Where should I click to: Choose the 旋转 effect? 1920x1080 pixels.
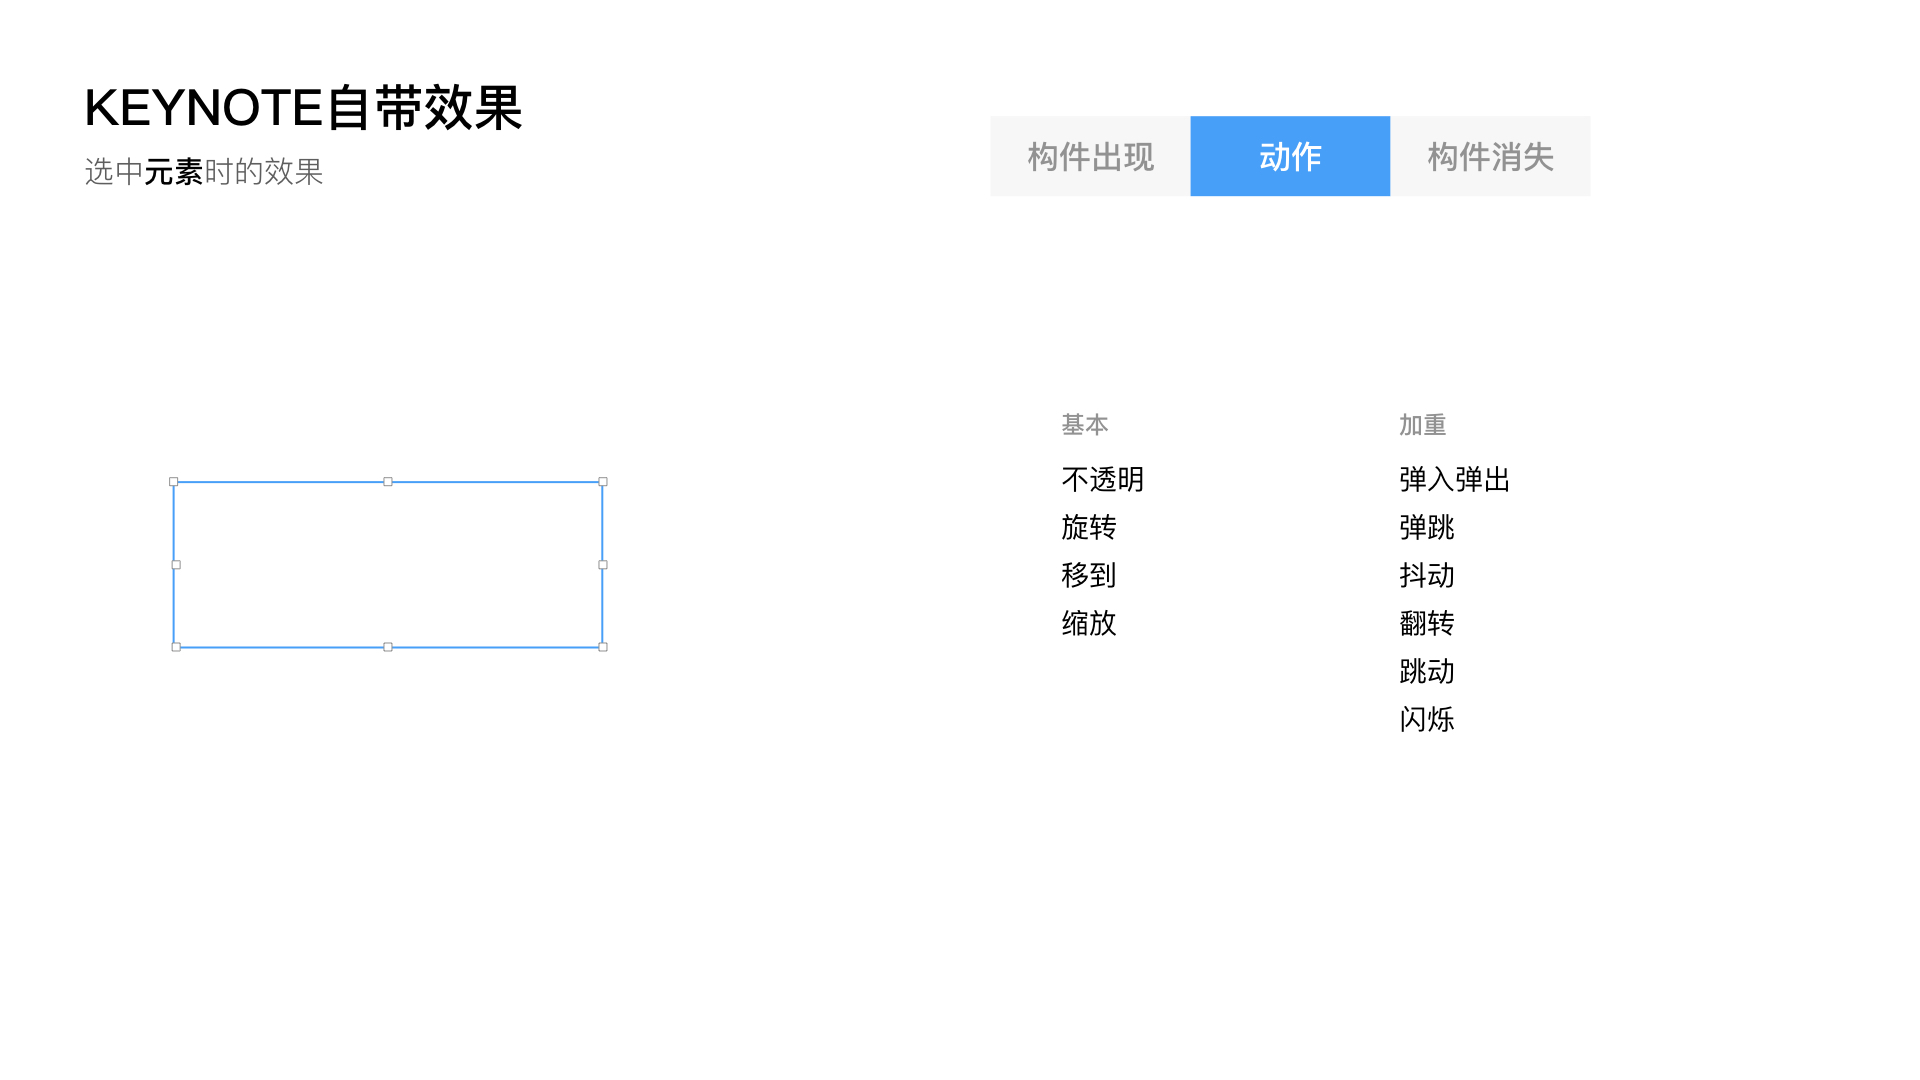(x=1088, y=528)
